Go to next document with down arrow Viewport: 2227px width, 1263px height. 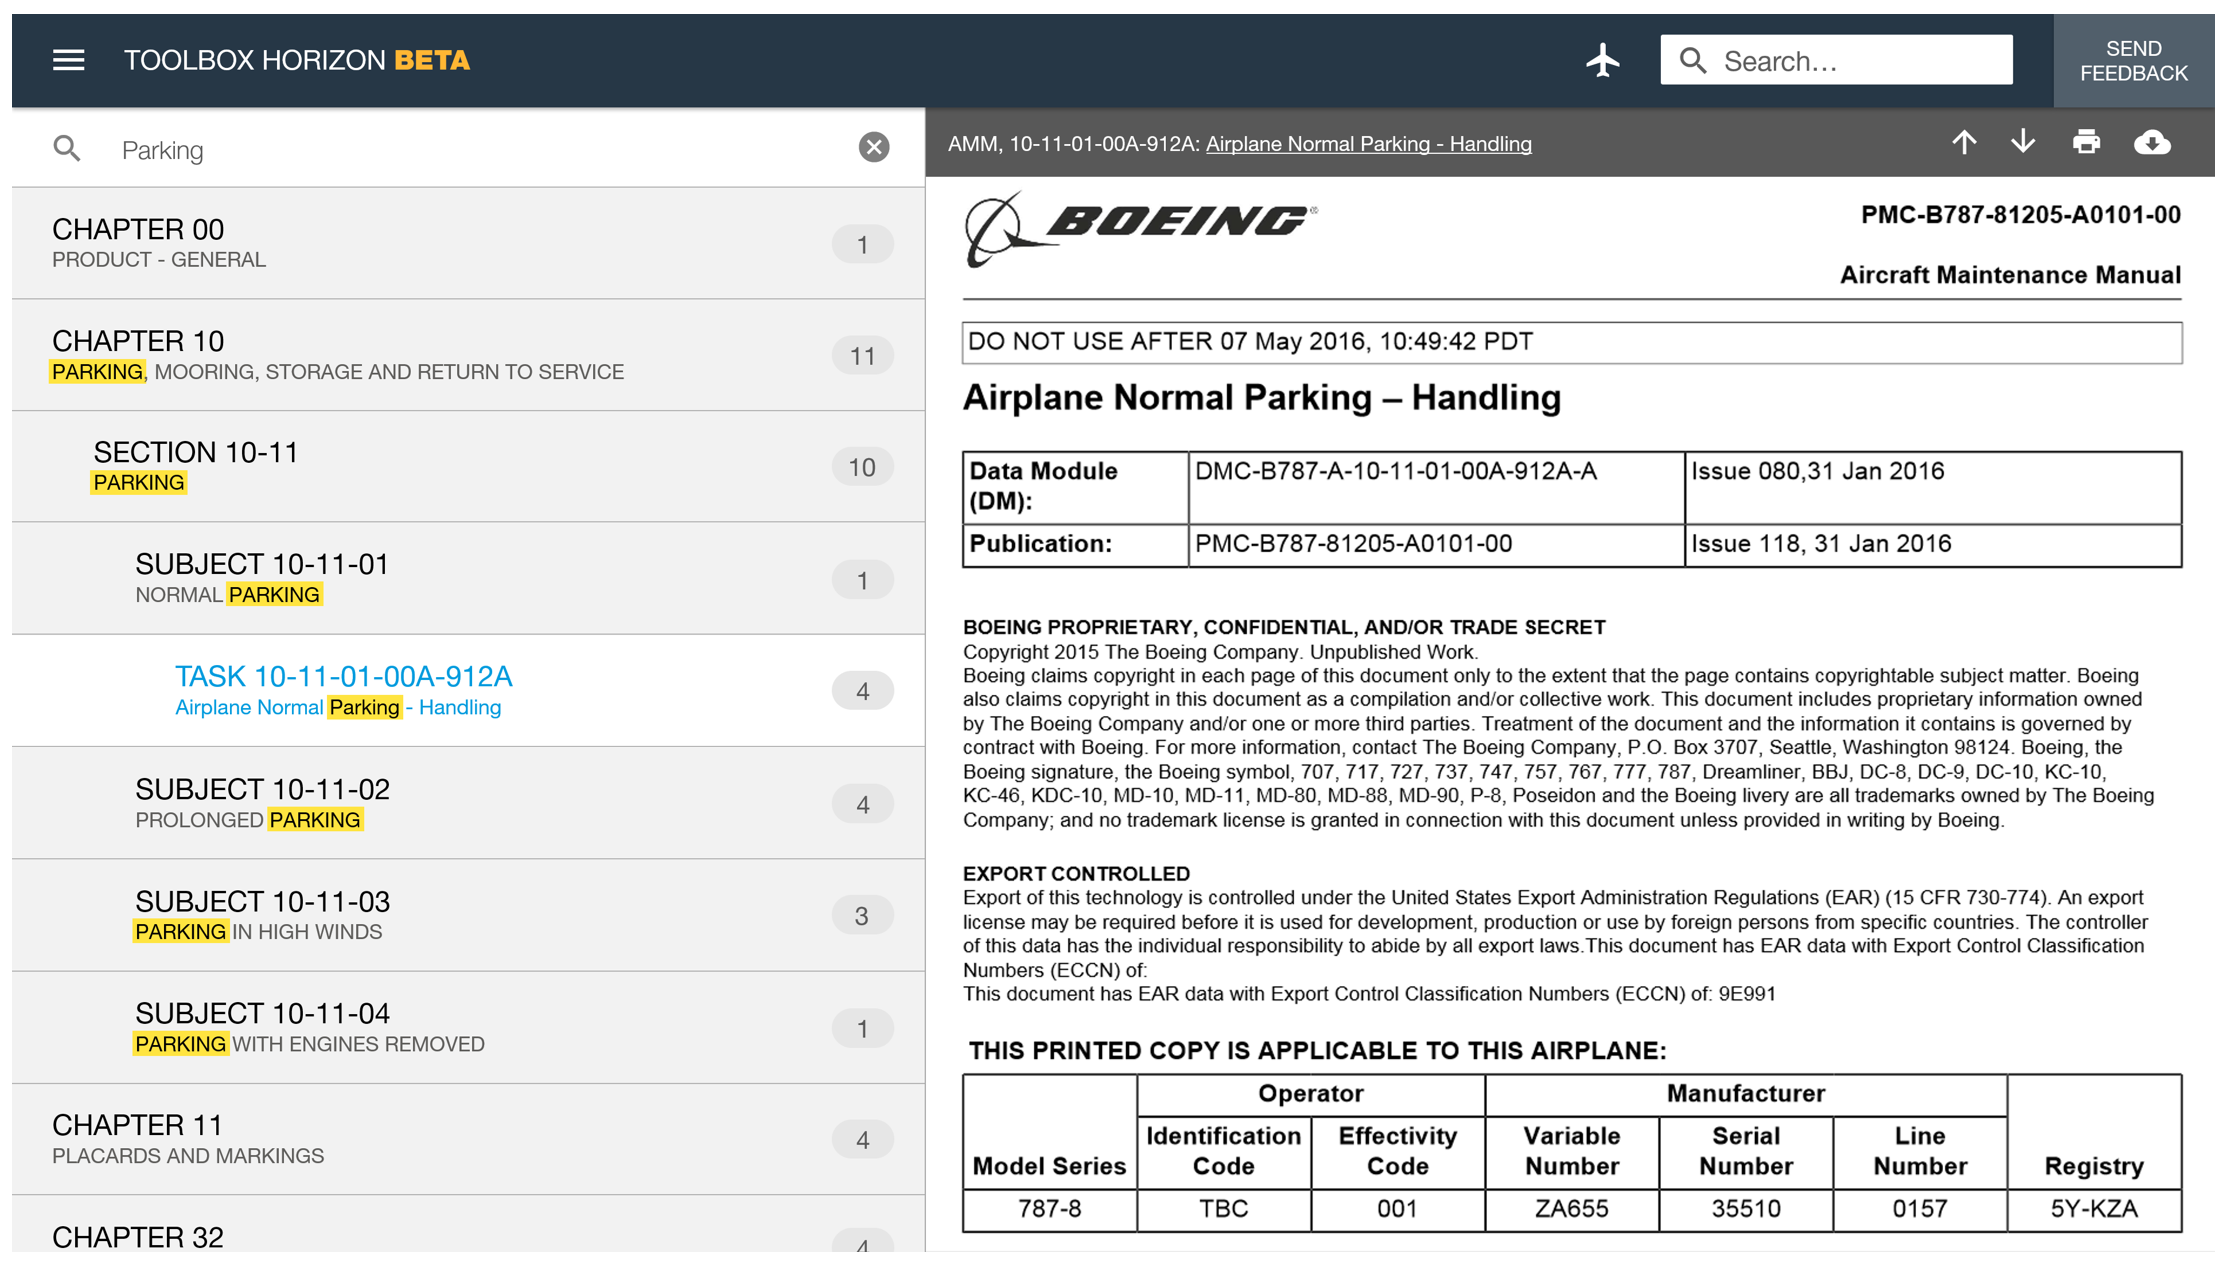pyautogui.click(x=2022, y=143)
